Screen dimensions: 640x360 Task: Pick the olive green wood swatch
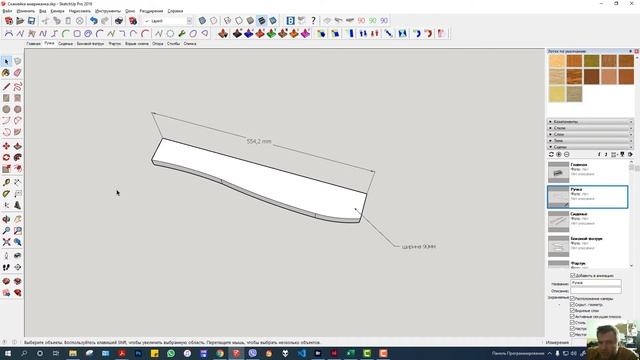coord(591,61)
